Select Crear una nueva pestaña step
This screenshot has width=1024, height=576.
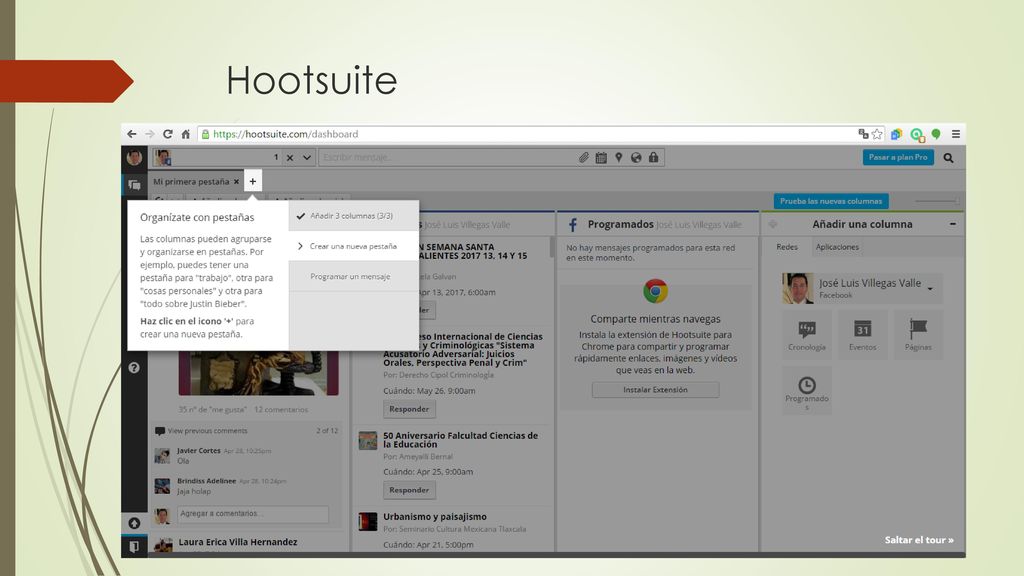(x=354, y=246)
